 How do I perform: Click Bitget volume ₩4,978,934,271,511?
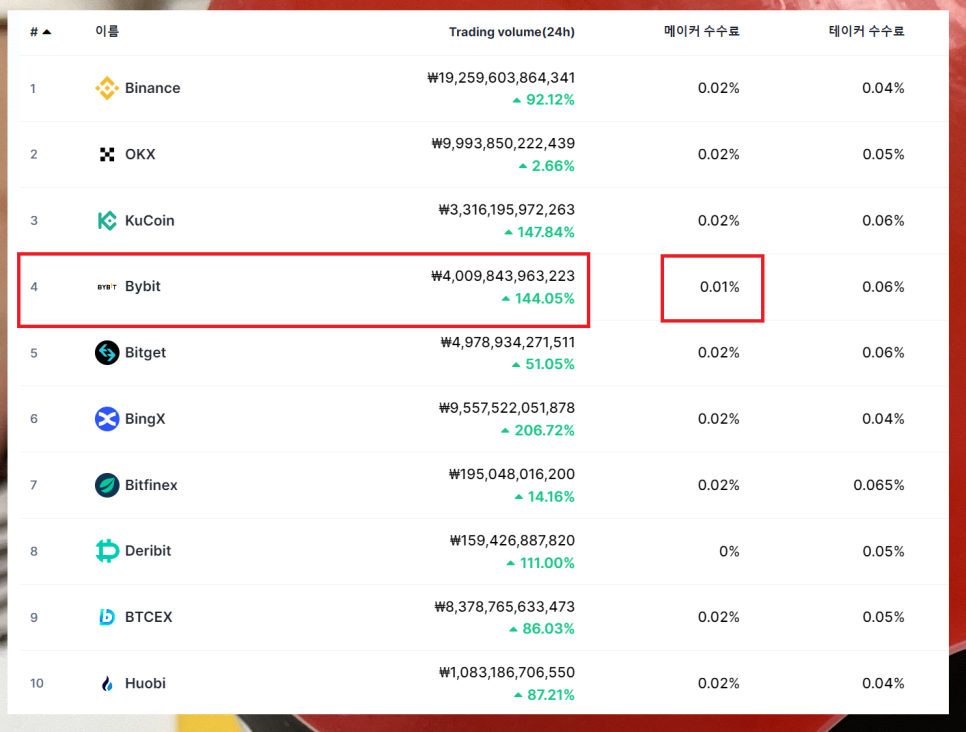pos(508,342)
